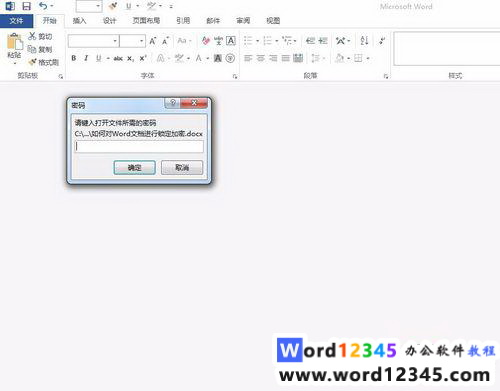500x391 pixels.
Task: Click the Save icon in quick access toolbar
Action: point(26,6)
